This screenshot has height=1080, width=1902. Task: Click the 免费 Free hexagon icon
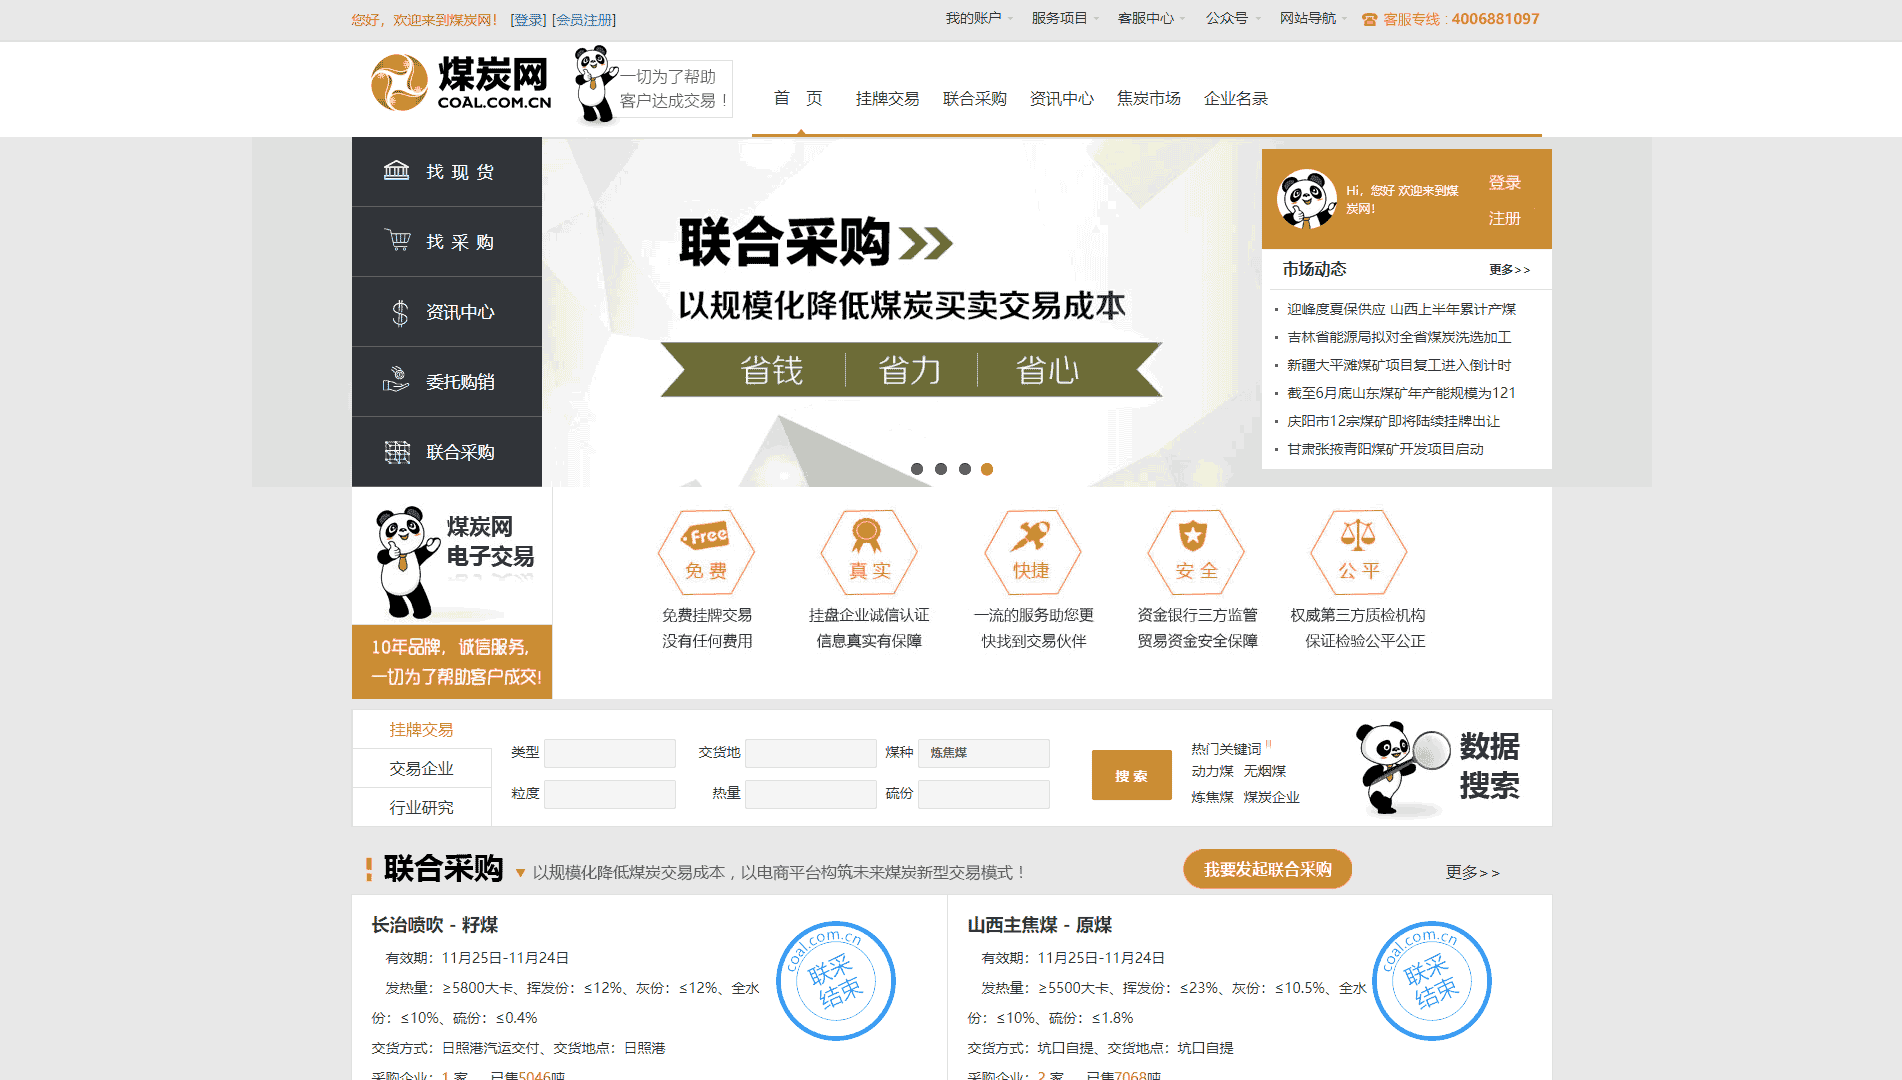click(706, 552)
